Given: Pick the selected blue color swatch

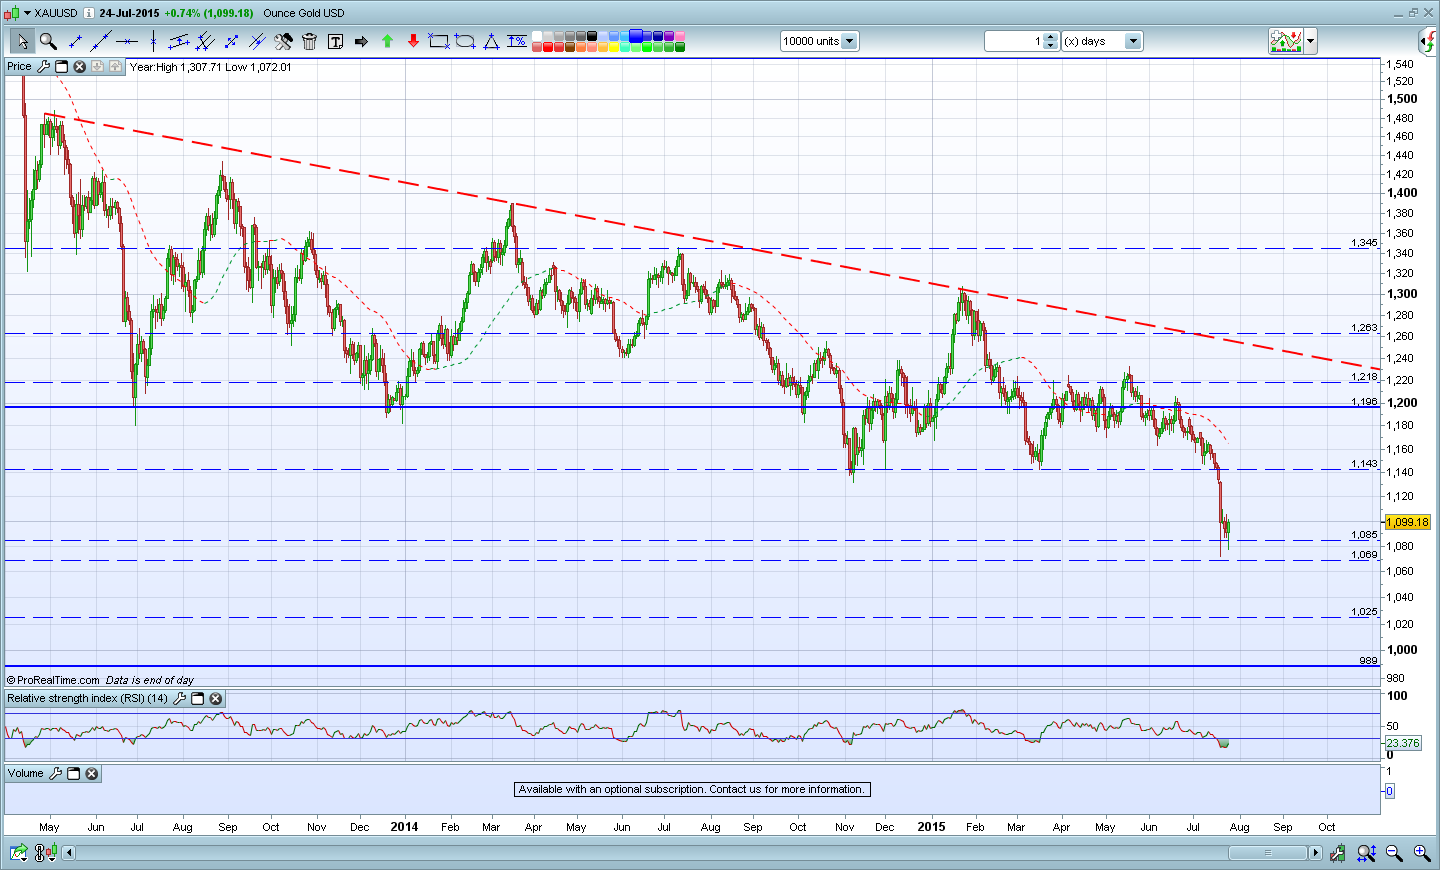Looking at the screenshot, I should tap(636, 36).
